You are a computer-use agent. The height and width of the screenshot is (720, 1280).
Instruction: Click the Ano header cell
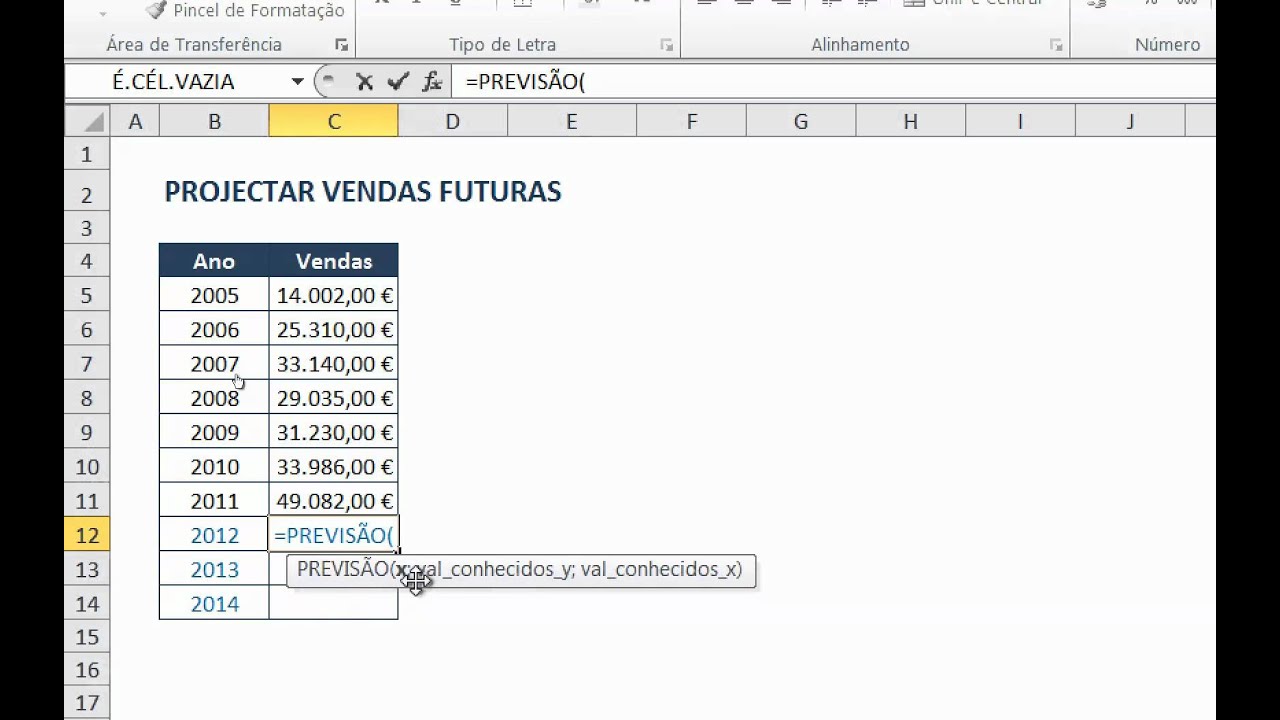(x=214, y=261)
